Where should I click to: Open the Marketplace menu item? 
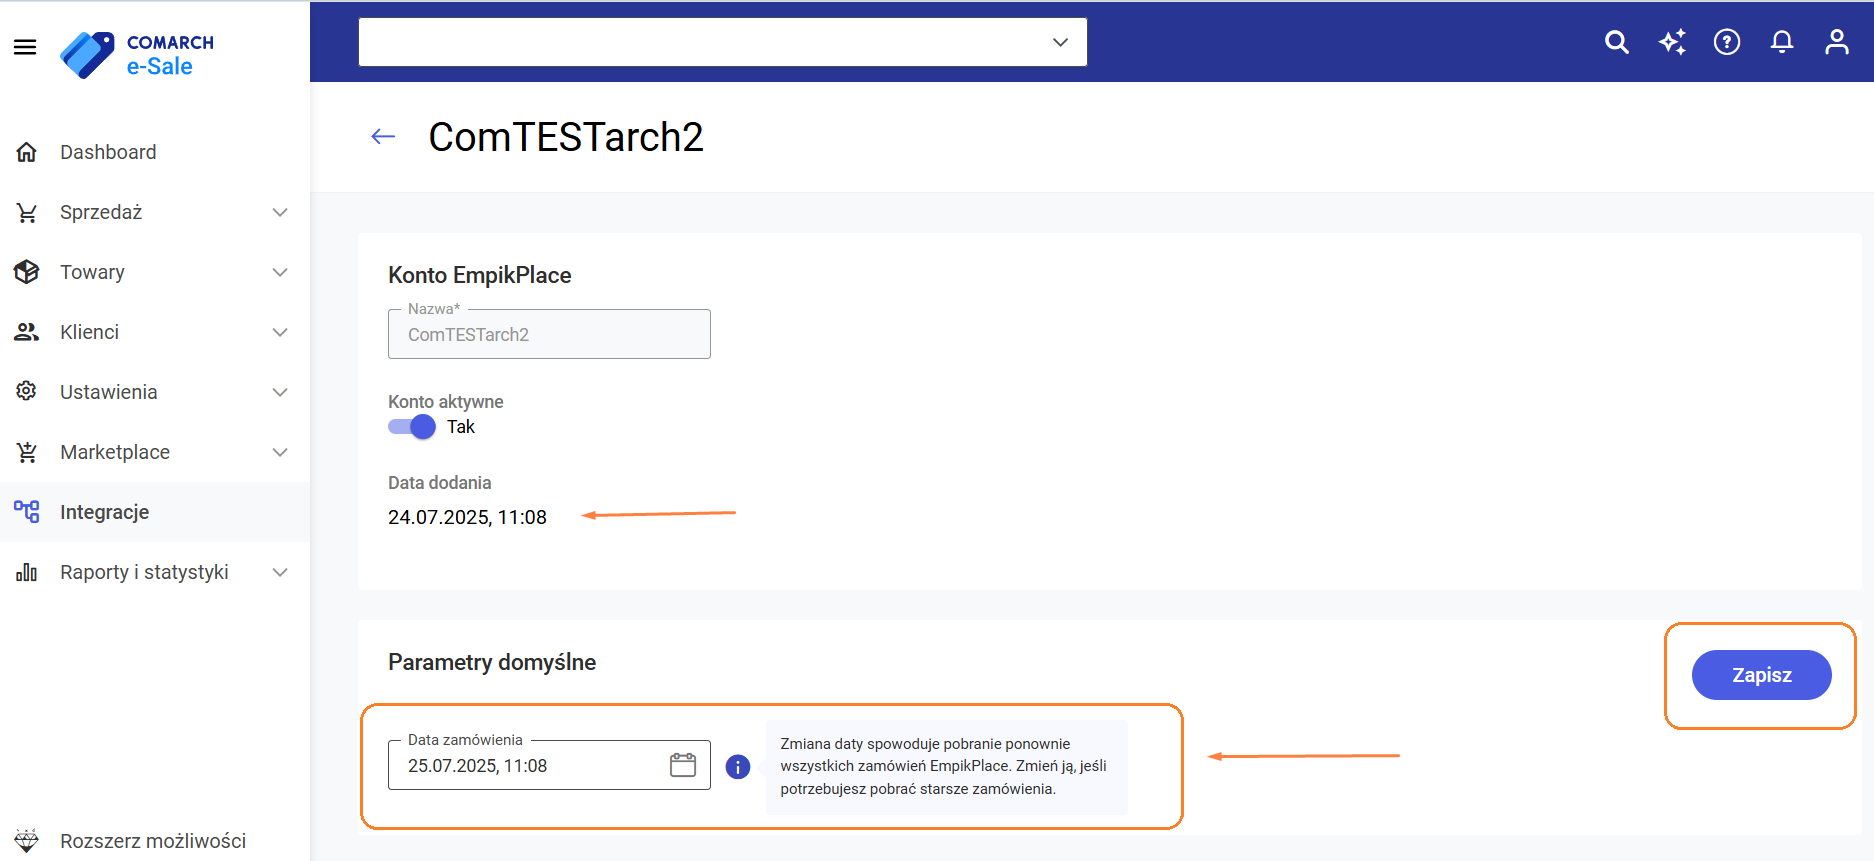click(x=155, y=452)
